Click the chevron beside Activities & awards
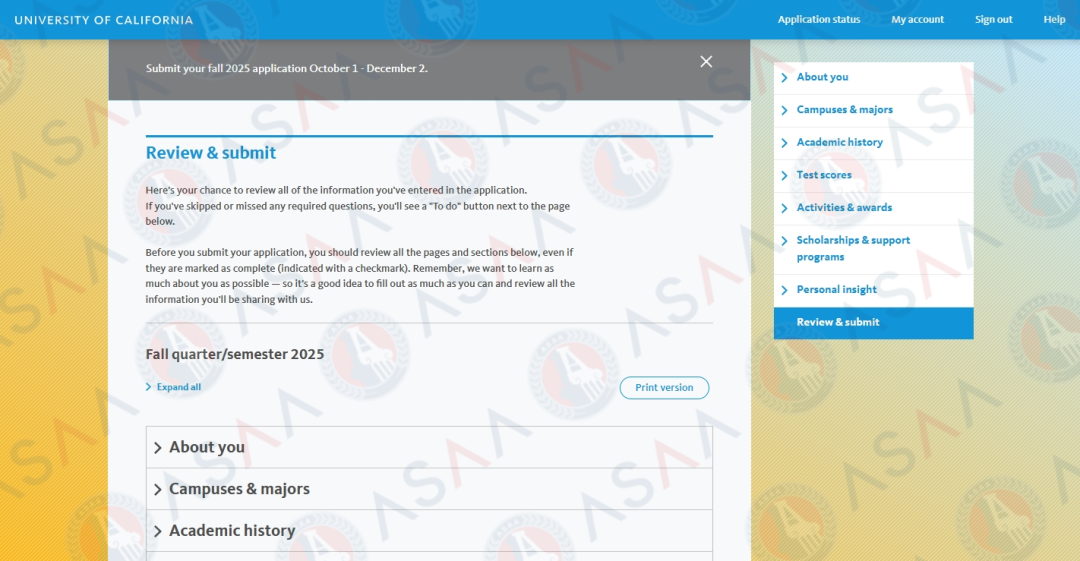 [x=785, y=208]
